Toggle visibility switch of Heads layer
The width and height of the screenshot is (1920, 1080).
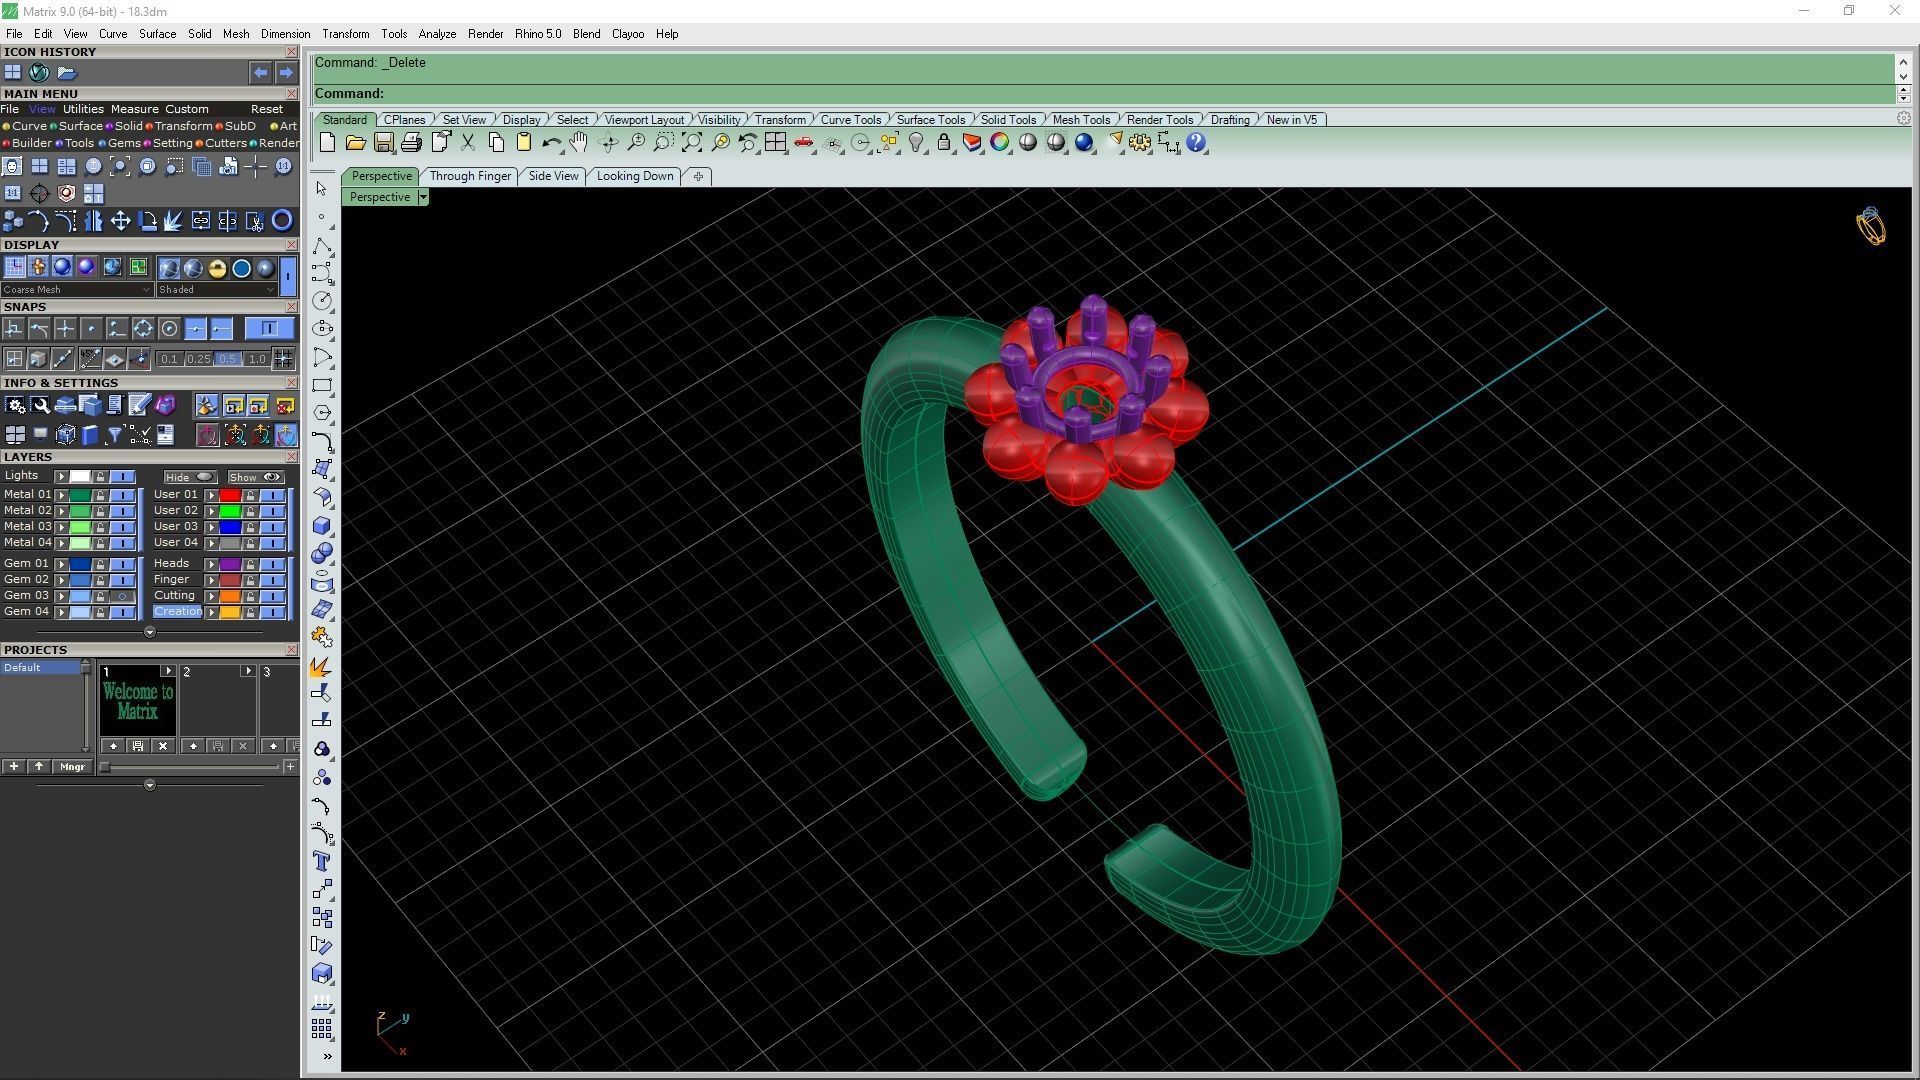click(x=272, y=564)
